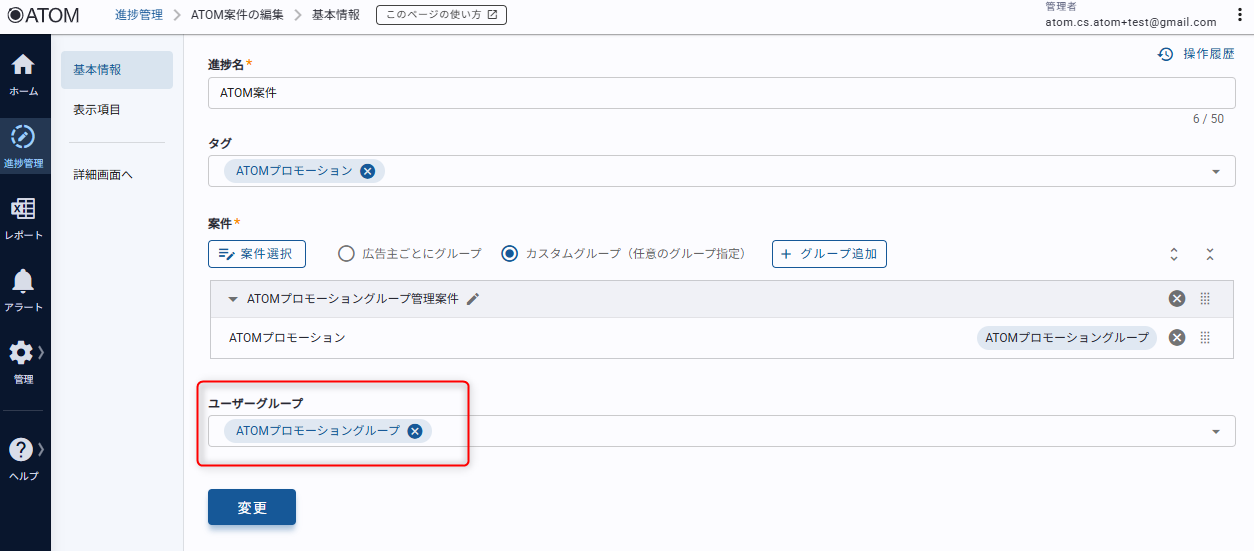Select 広告主ごとにグループ radio button

(x=346, y=254)
